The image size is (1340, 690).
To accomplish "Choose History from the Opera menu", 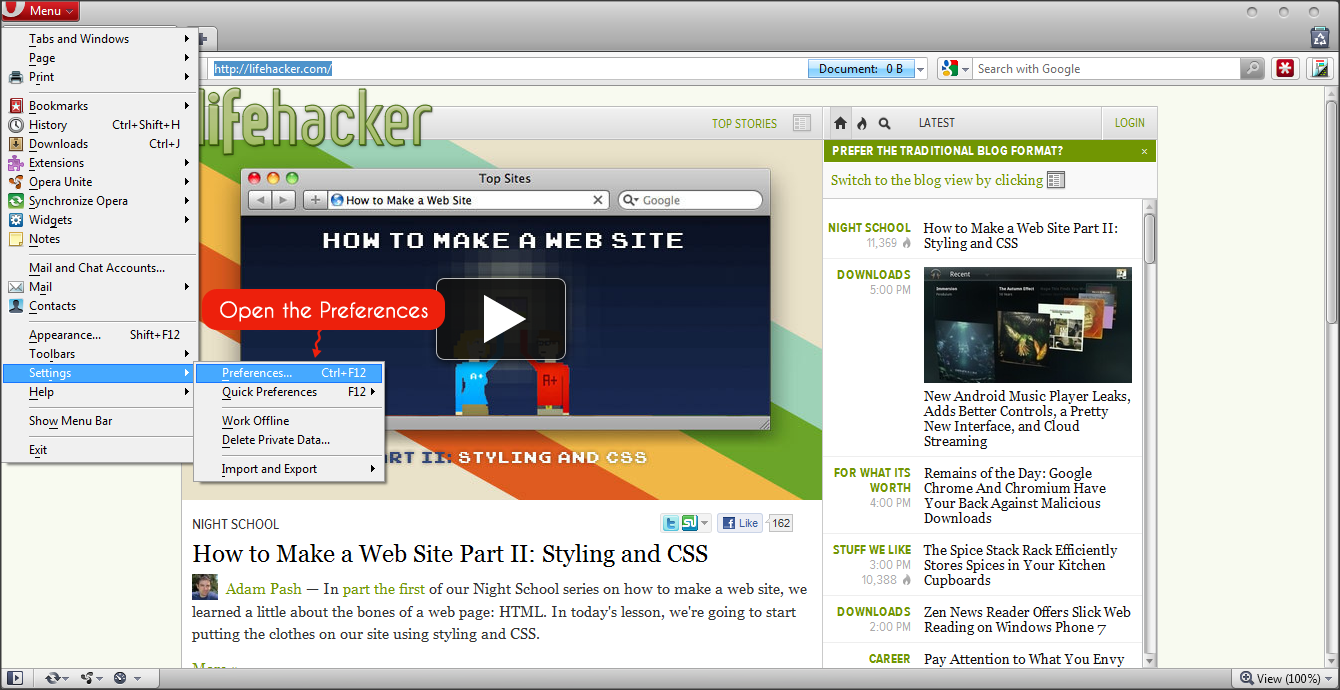I will pos(98,125).
